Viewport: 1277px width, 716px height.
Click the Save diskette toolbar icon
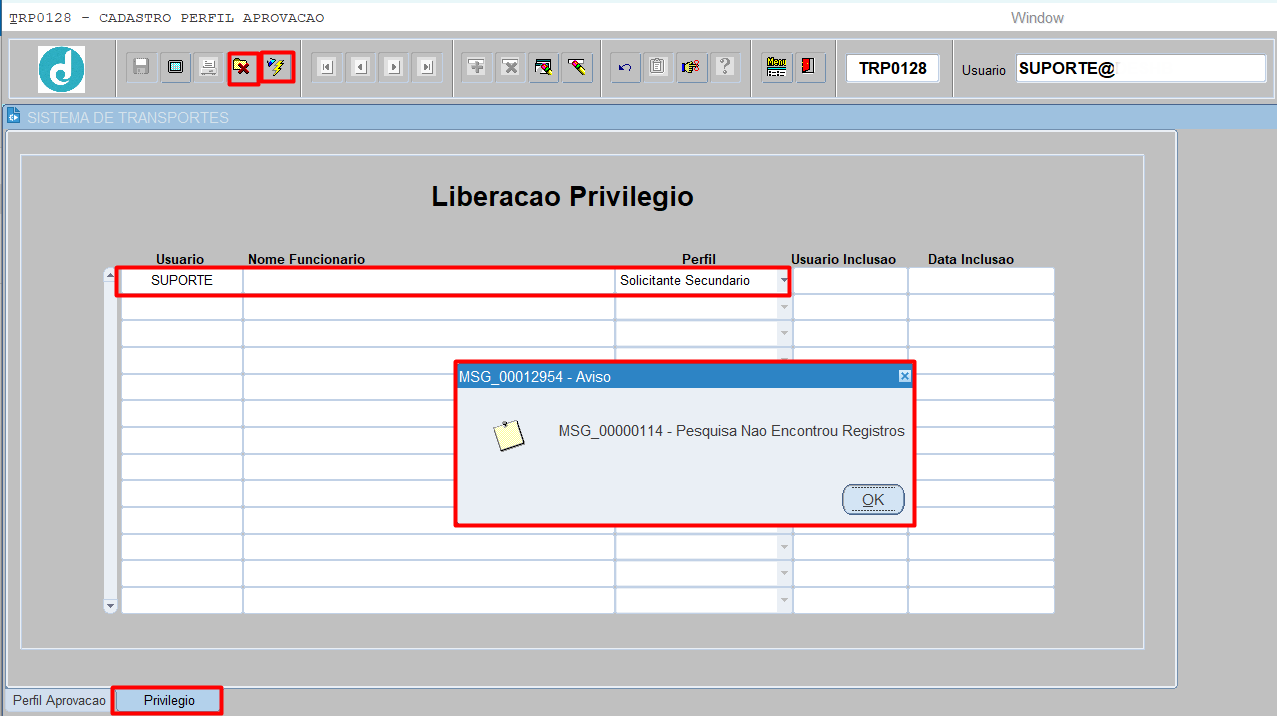(x=142, y=67)
